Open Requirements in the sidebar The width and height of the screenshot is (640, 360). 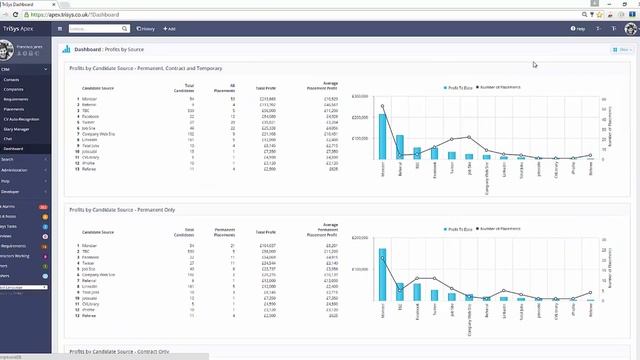click(x=16, y=99)
